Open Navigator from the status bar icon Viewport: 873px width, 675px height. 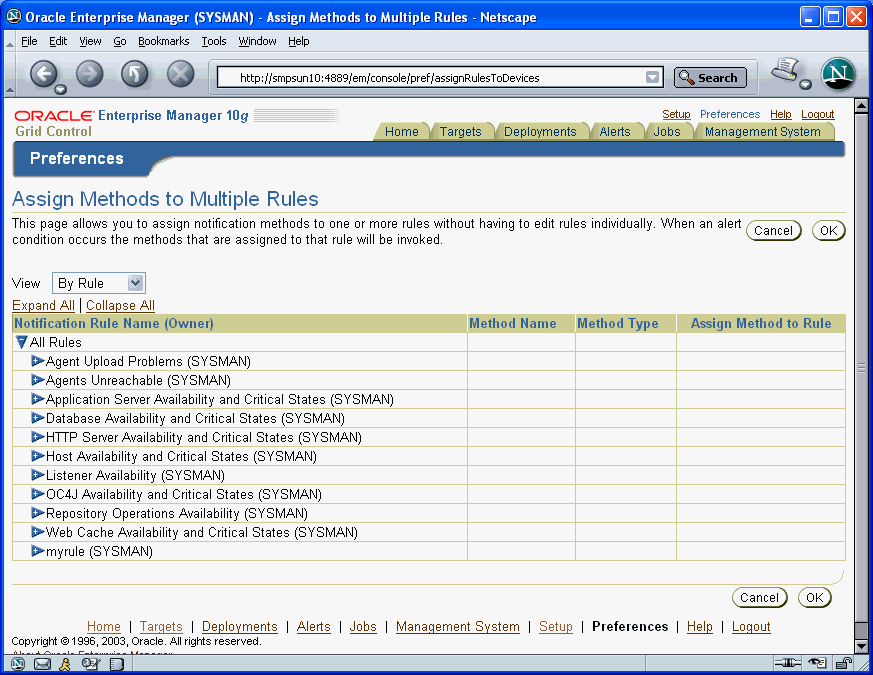16,662
